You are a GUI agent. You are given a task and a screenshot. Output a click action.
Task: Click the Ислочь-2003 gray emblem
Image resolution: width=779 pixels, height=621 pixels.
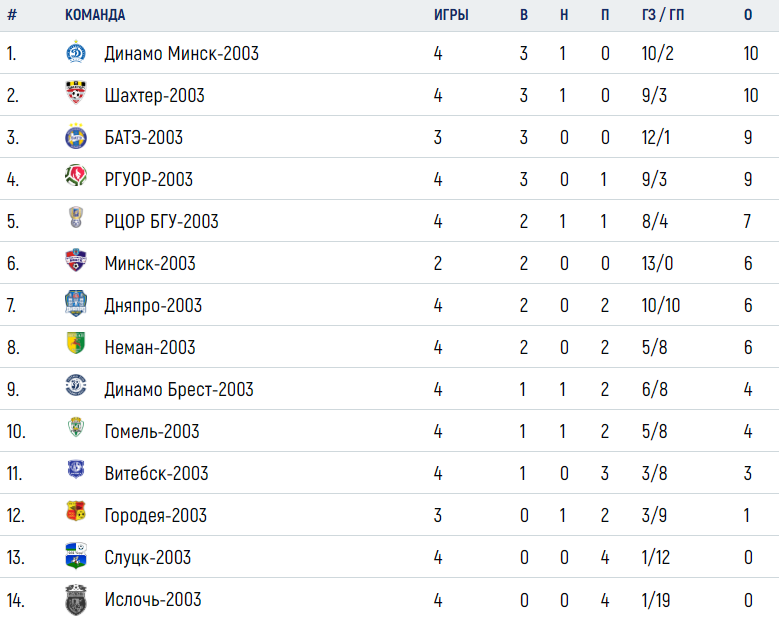[76, 600]
